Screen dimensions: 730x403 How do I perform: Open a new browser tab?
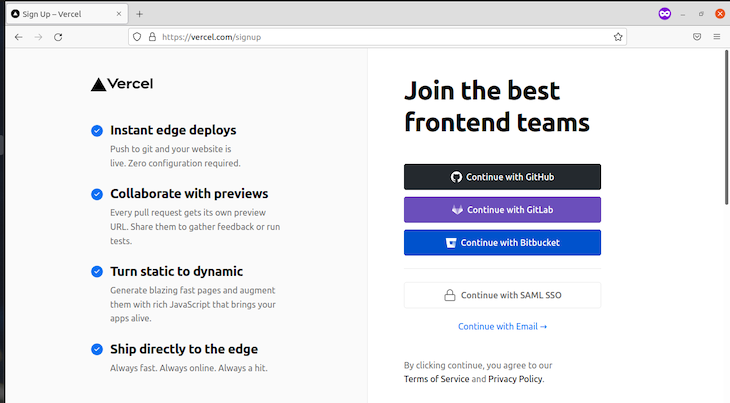pyautogui.click(x=139, y=14)
